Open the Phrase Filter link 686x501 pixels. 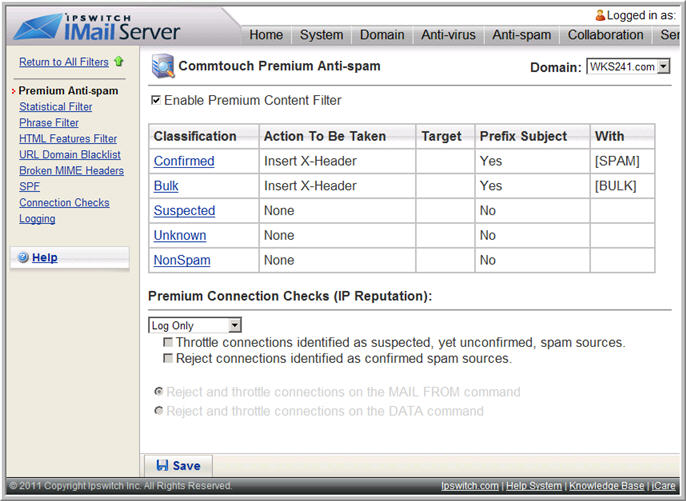(x=49, y=123)
